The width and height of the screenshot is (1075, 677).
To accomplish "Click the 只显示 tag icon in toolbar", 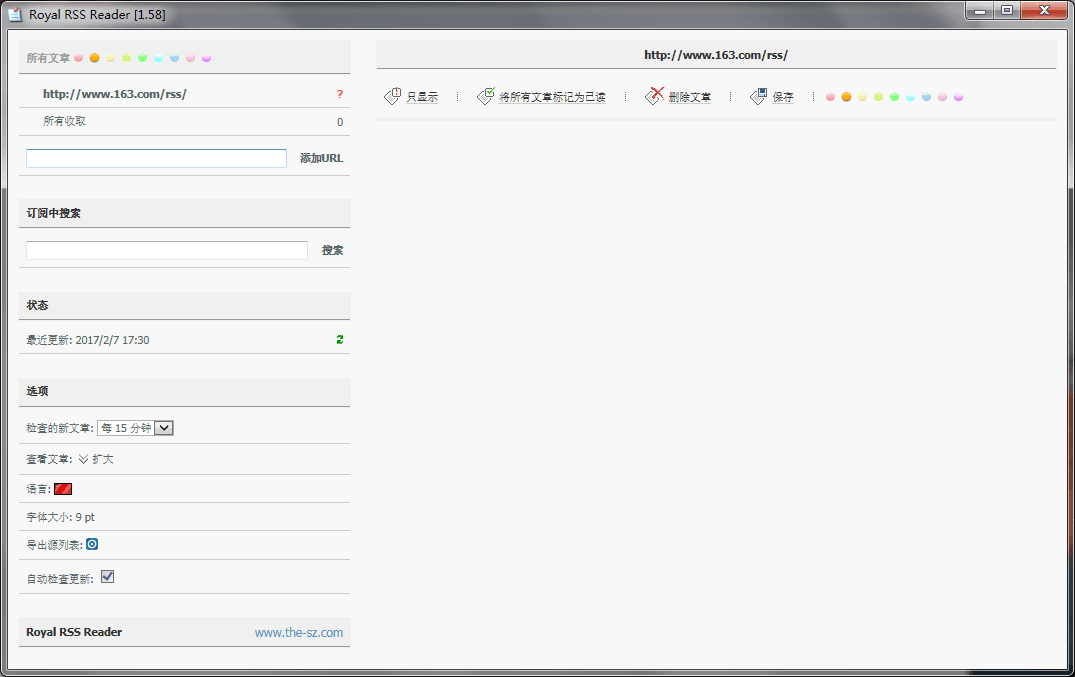I will (x=393, y=96).
